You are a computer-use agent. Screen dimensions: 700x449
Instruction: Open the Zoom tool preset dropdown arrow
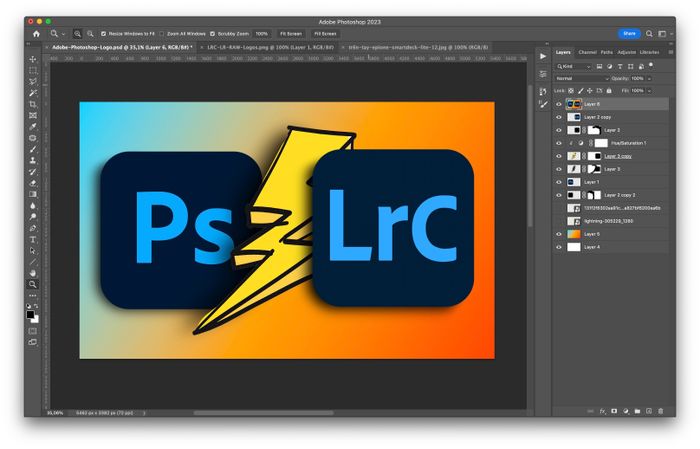point(63,34)
